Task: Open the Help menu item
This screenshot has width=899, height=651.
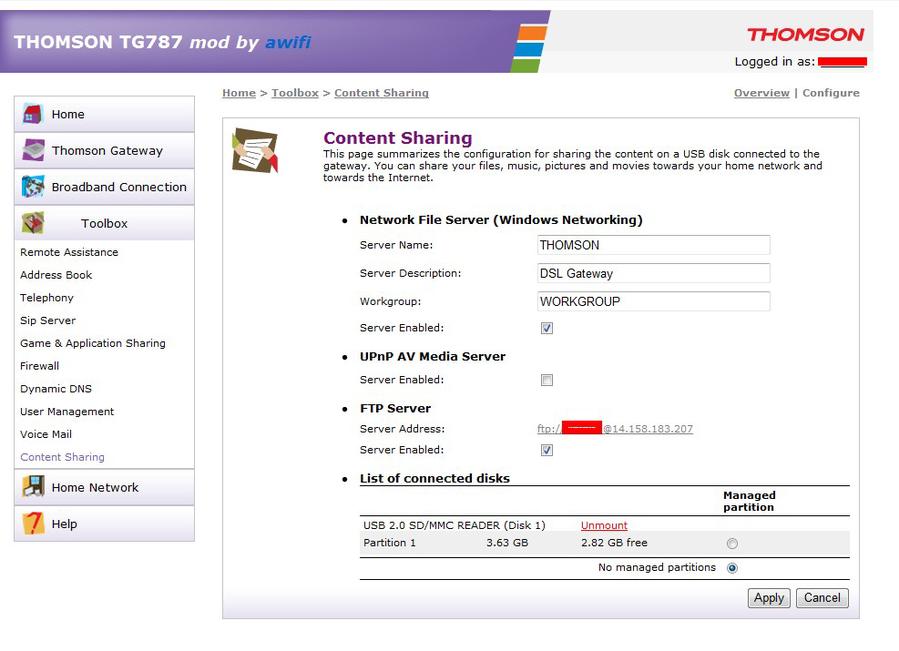Action: point(104,524)
